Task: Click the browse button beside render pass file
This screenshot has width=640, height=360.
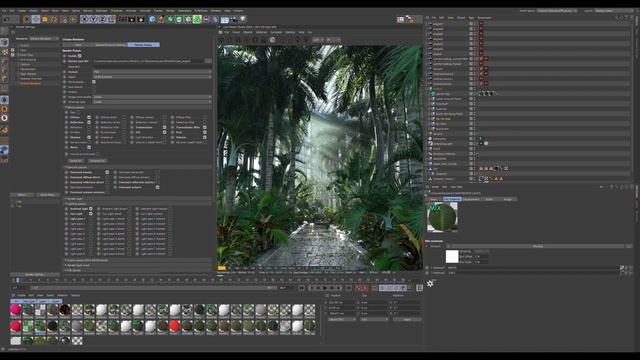Action: [x=208, y=61]
